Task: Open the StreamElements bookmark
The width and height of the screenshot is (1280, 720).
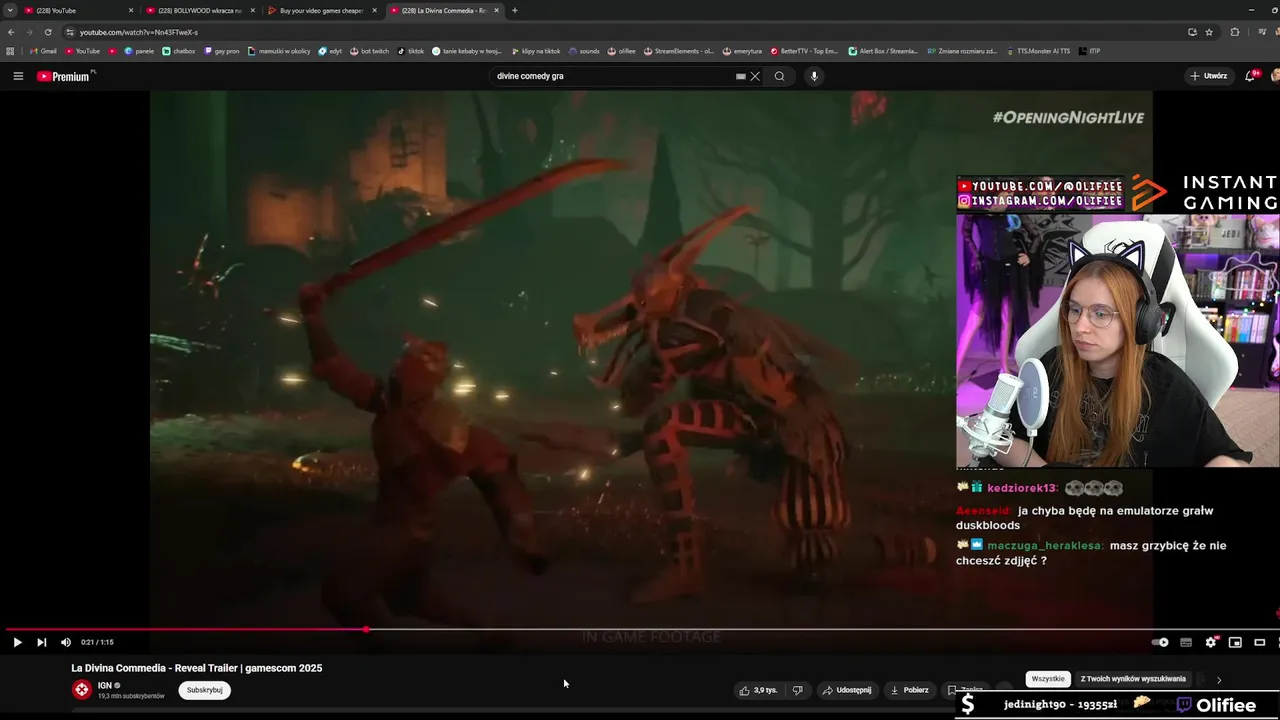Action: click(679, 51)
